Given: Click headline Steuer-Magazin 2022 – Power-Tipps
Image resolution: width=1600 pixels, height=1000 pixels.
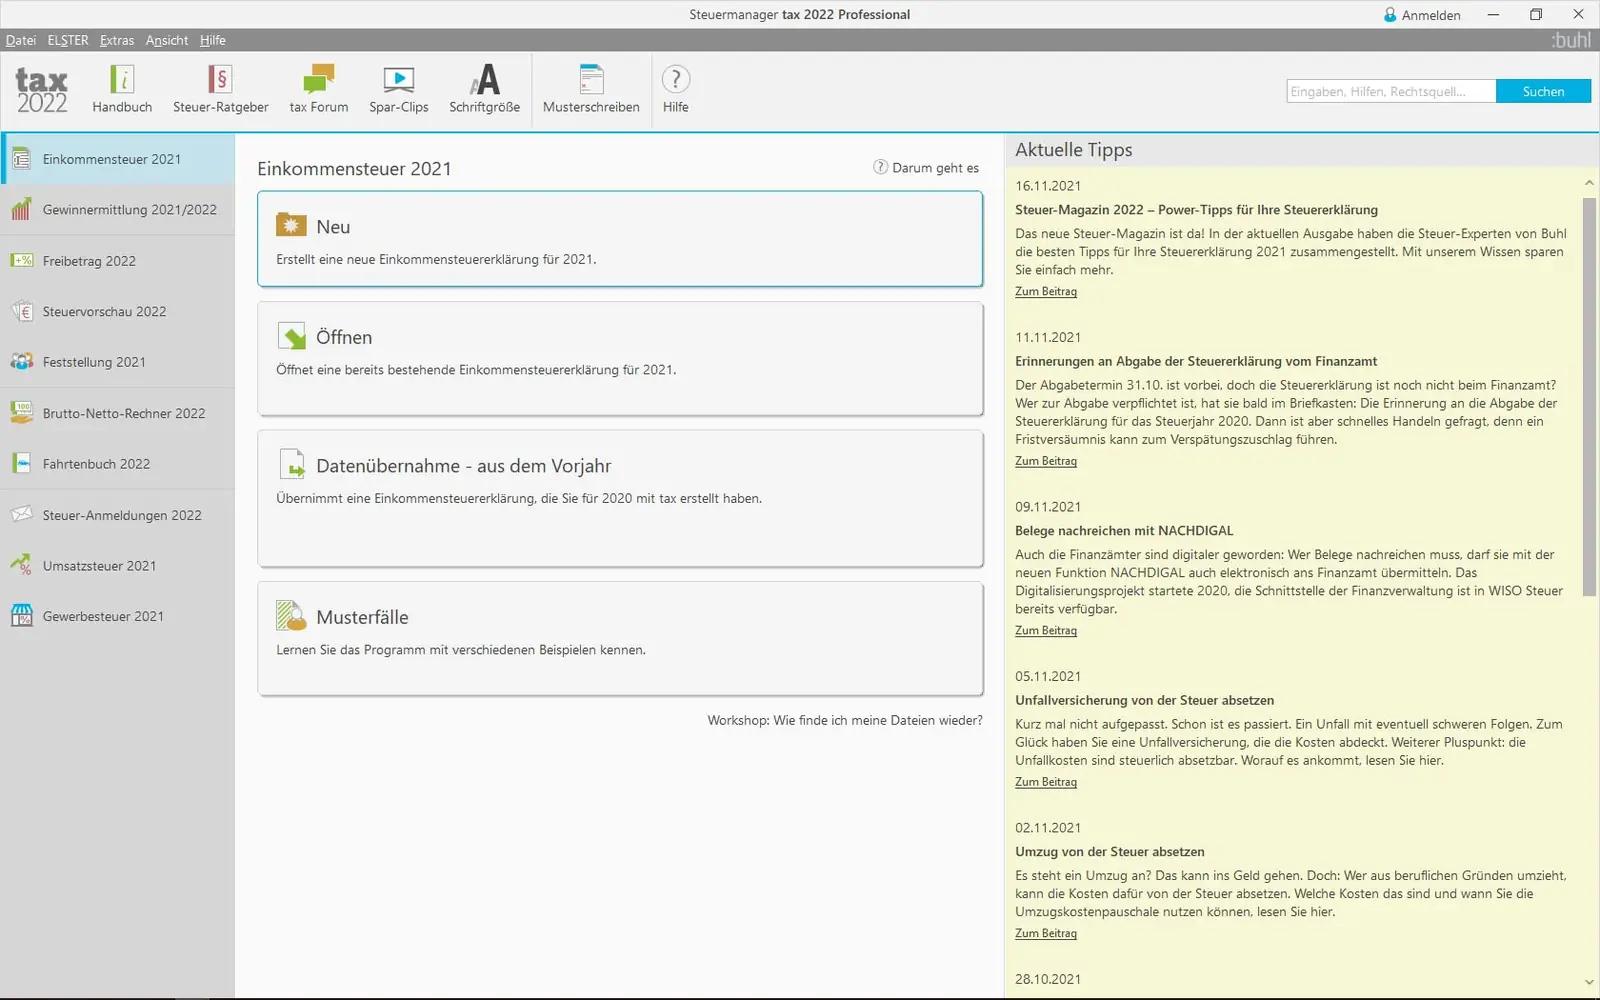Looking at the screenshot, I should tap(1196, 210).
